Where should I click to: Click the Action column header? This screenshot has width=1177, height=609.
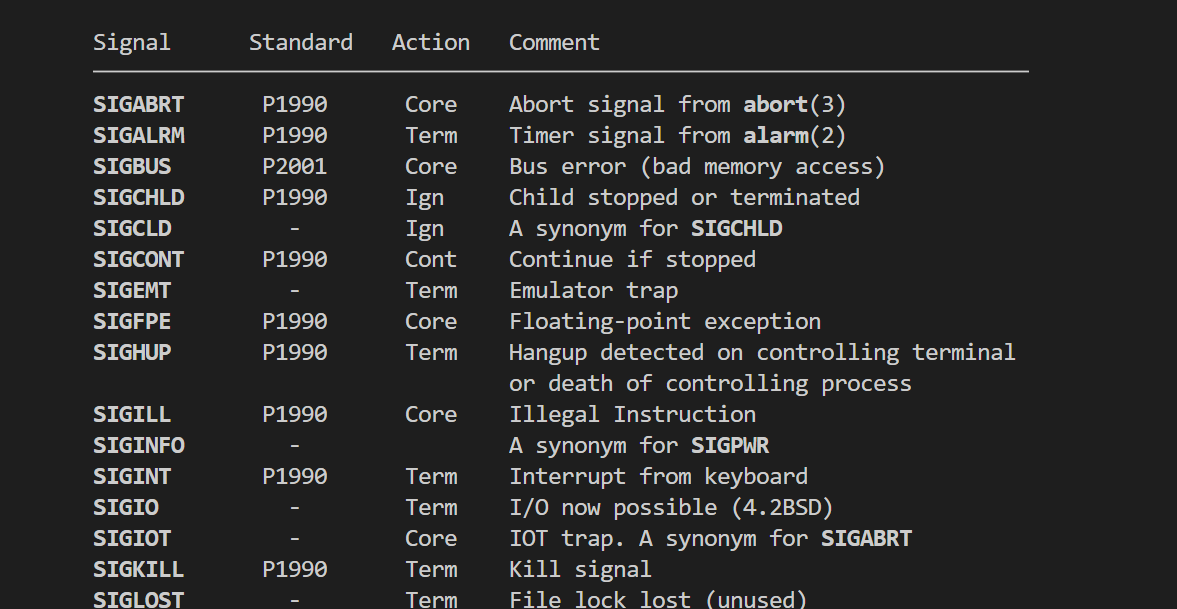pos(431,42)
